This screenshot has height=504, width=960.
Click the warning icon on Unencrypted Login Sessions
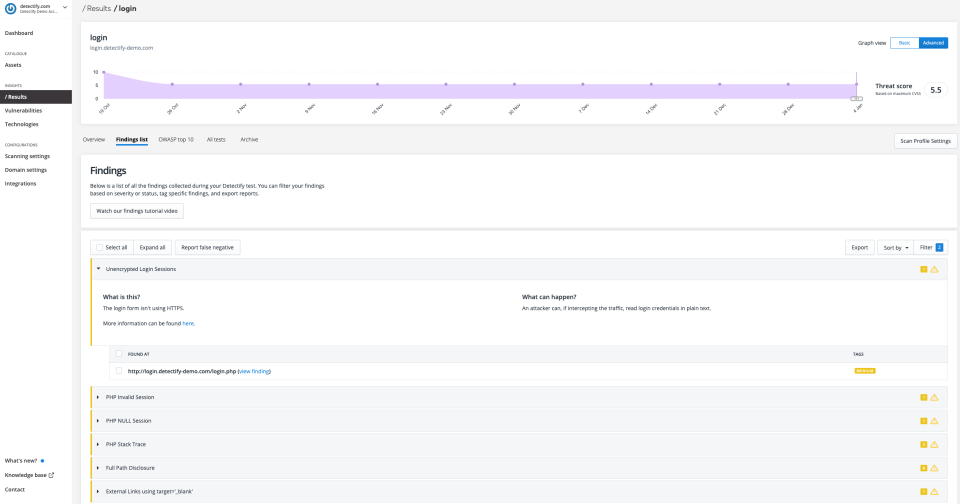(934, 269)
